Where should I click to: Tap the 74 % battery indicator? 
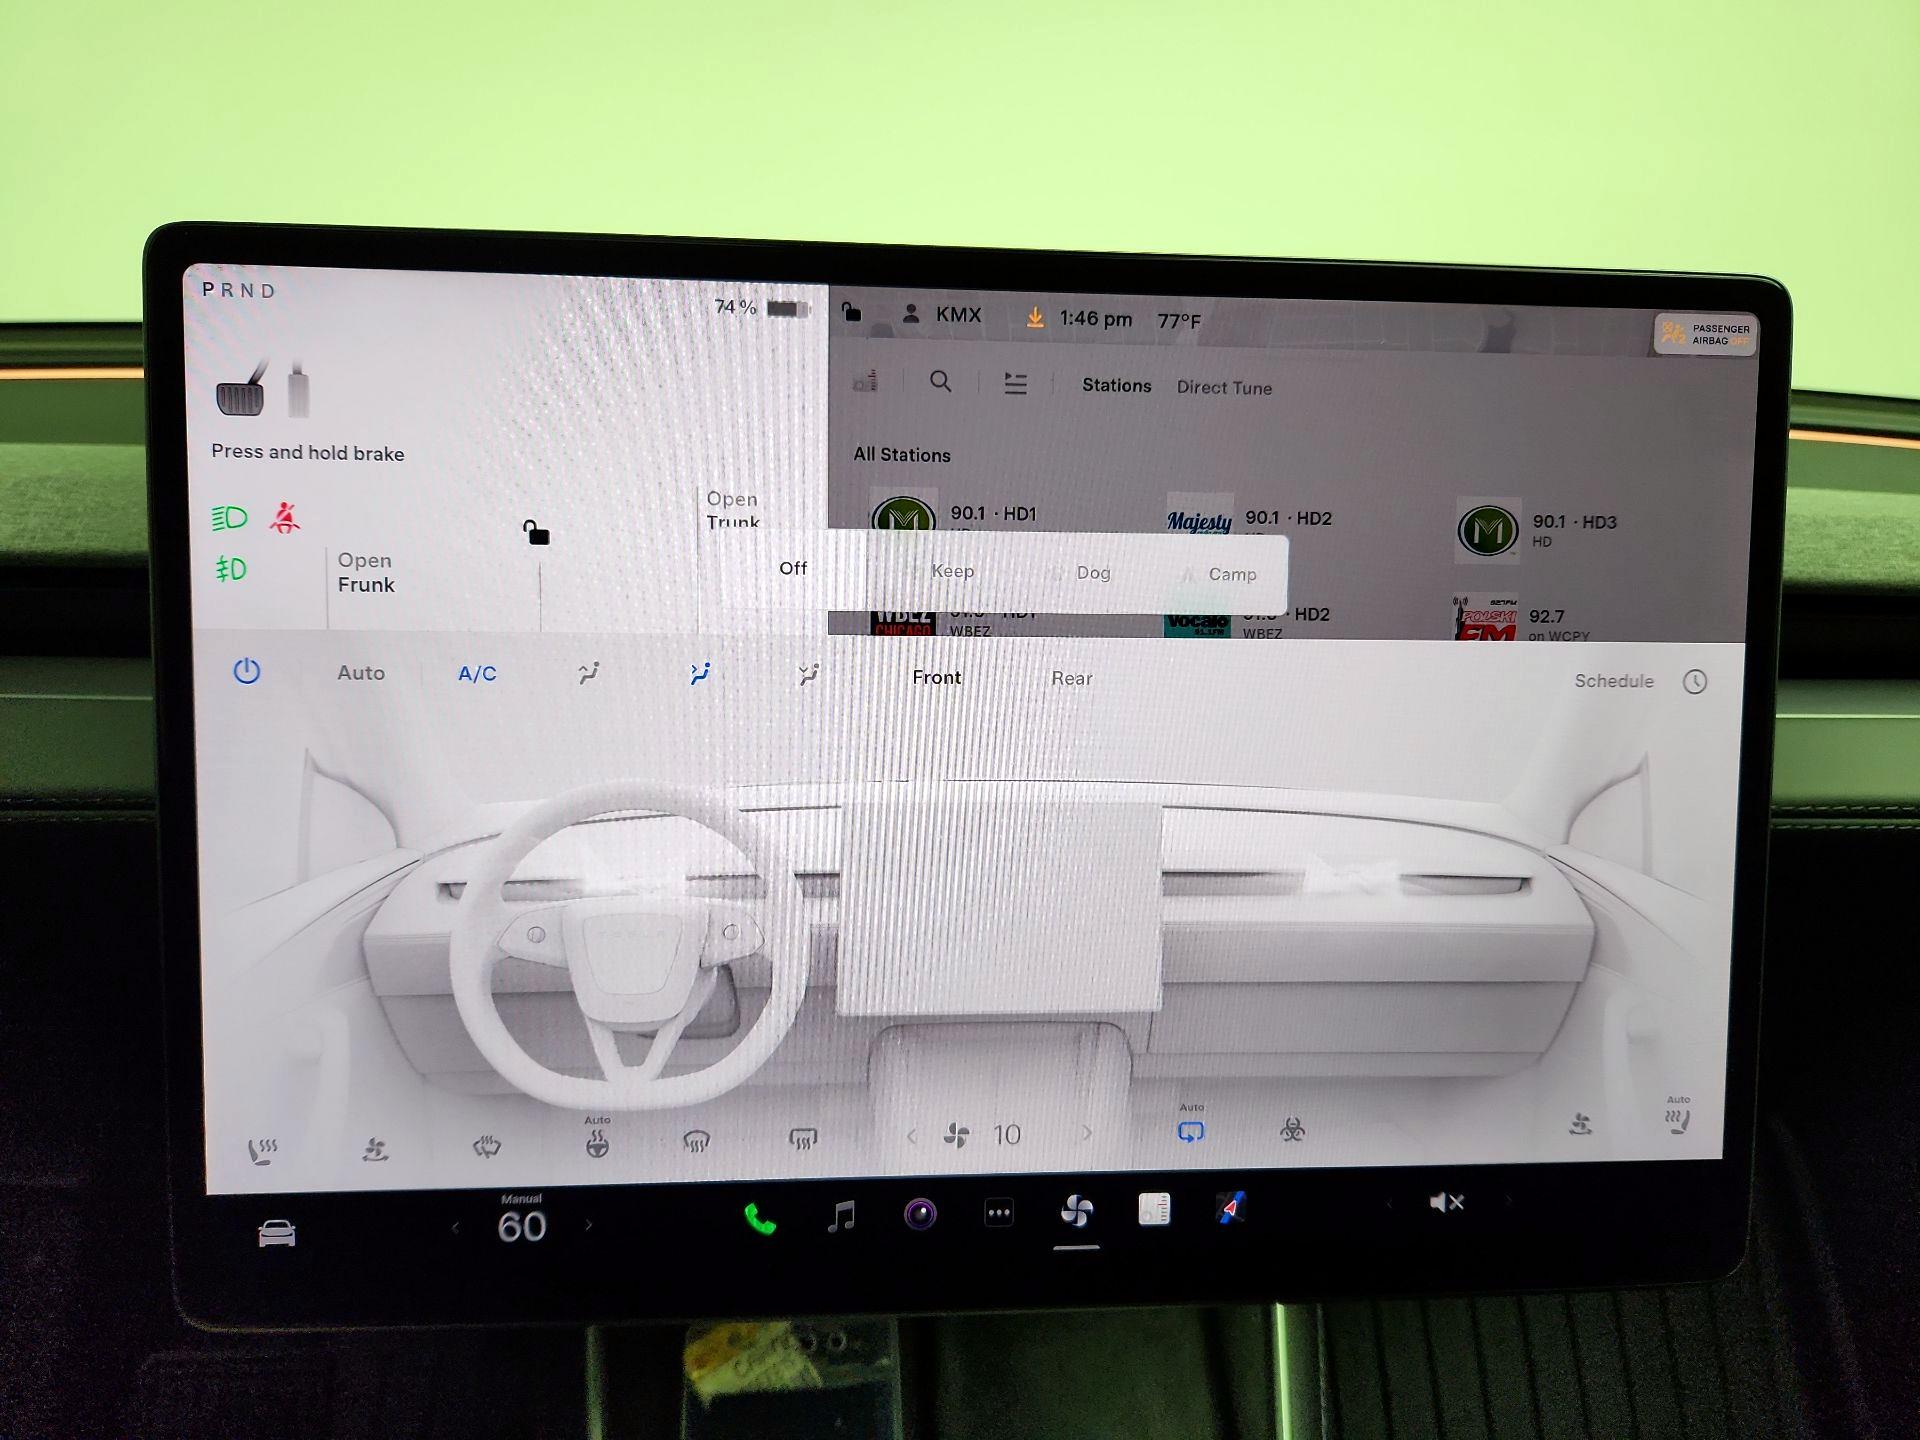click(x=762, y=307)
